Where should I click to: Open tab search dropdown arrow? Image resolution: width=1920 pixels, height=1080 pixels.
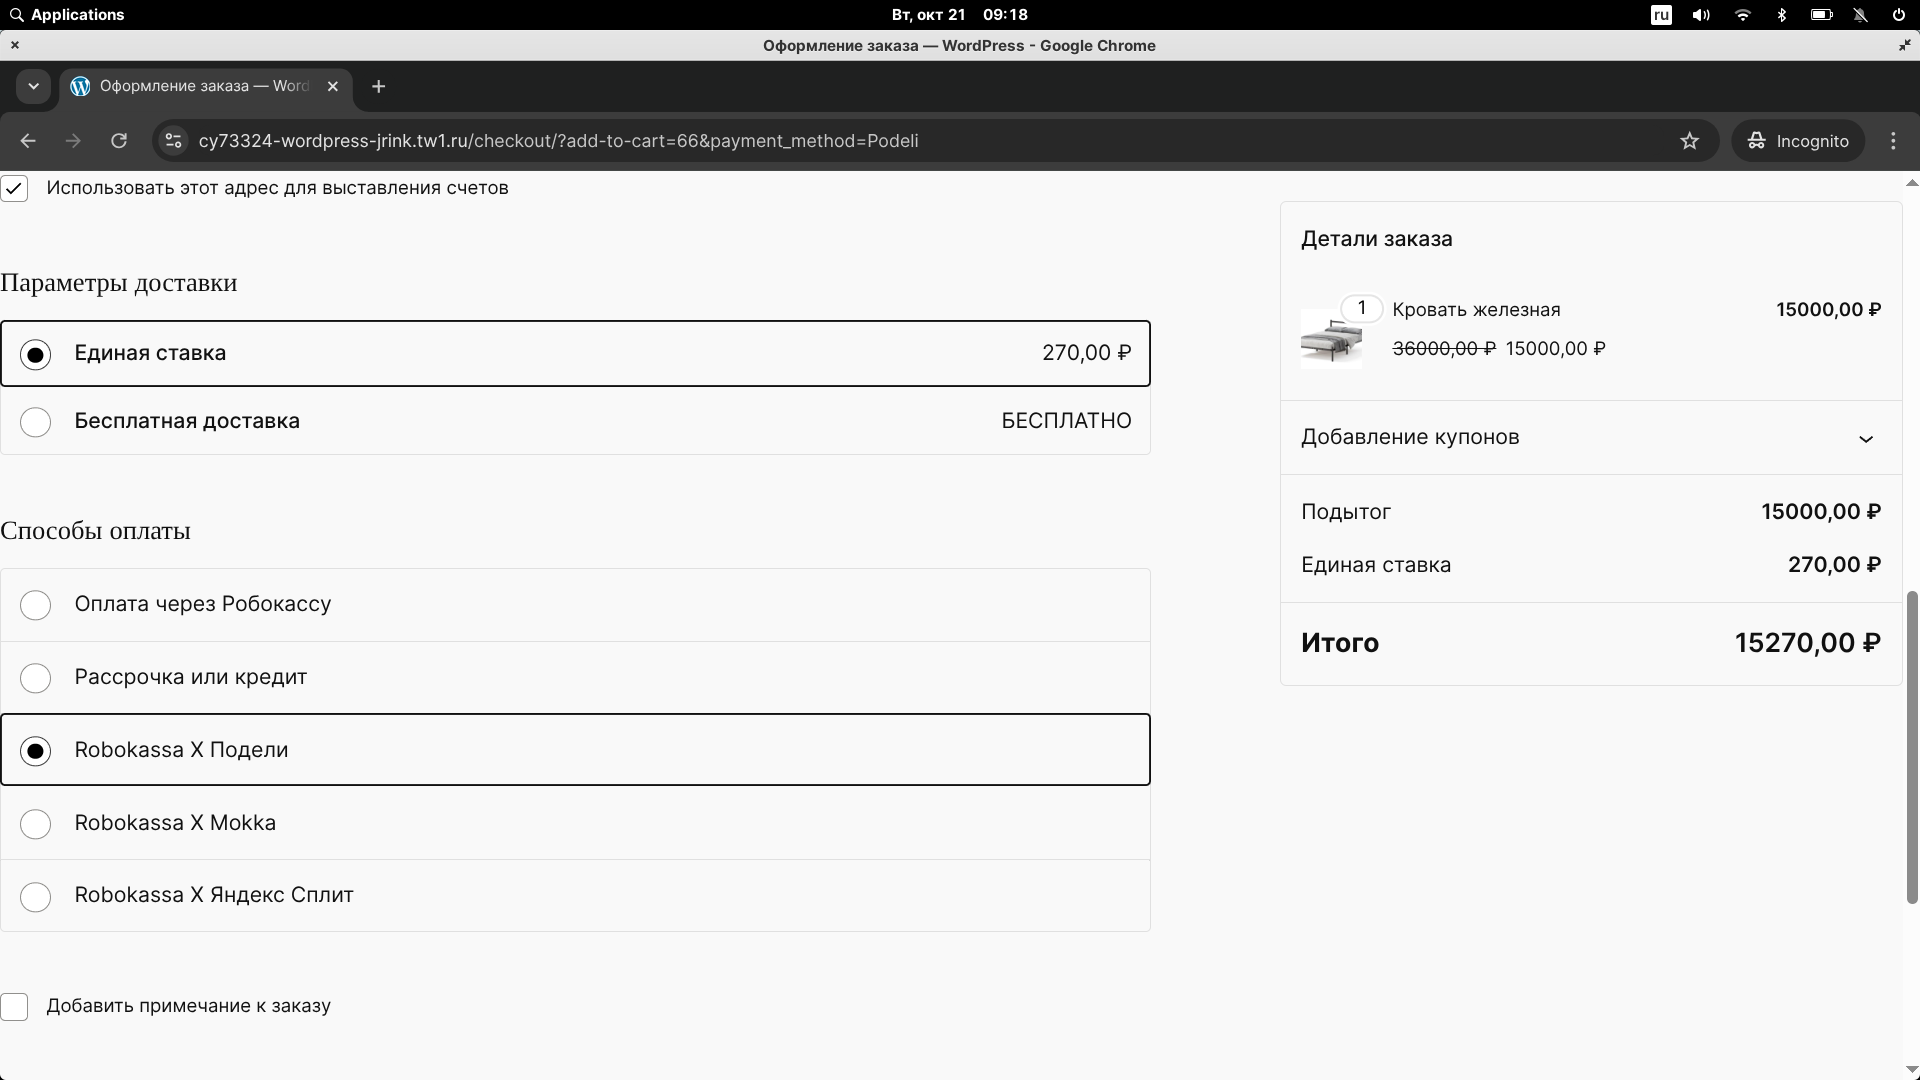(x=33, y=86)
